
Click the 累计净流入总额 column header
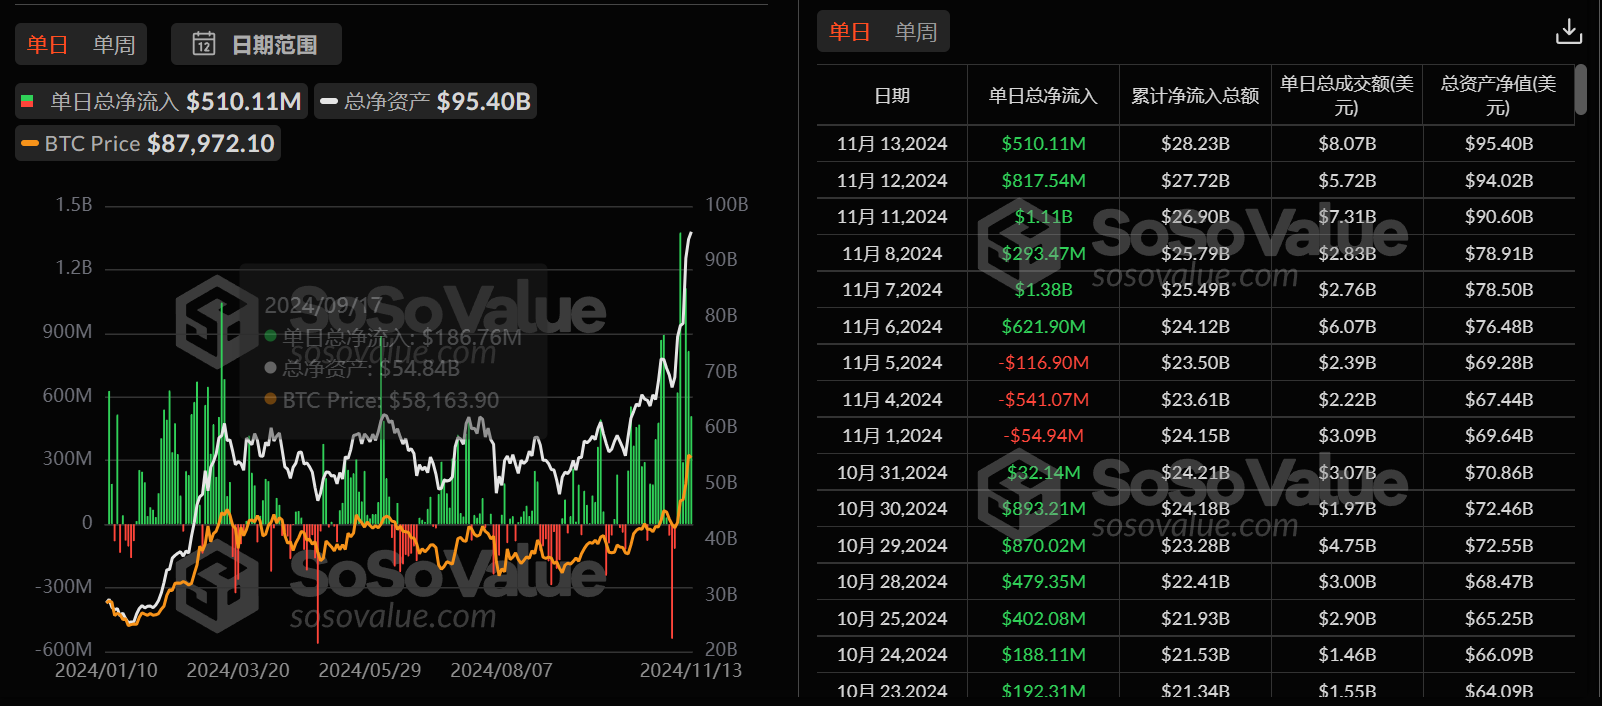point(1195,96)
